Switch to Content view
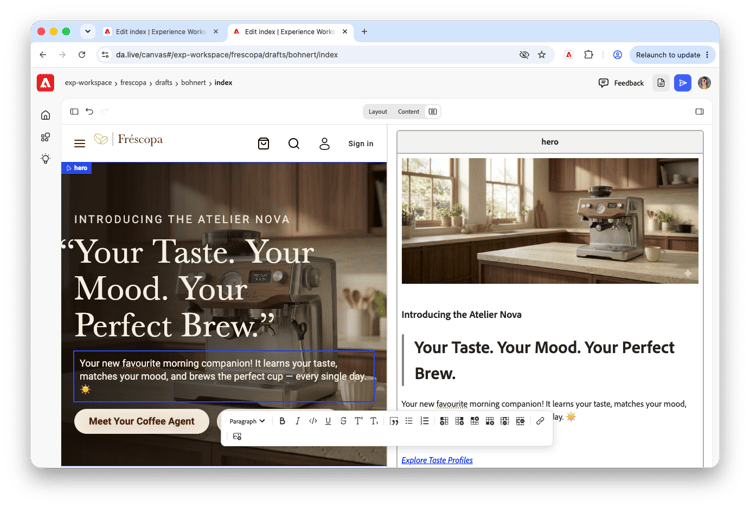750x508 pixels. click(408, 111)
